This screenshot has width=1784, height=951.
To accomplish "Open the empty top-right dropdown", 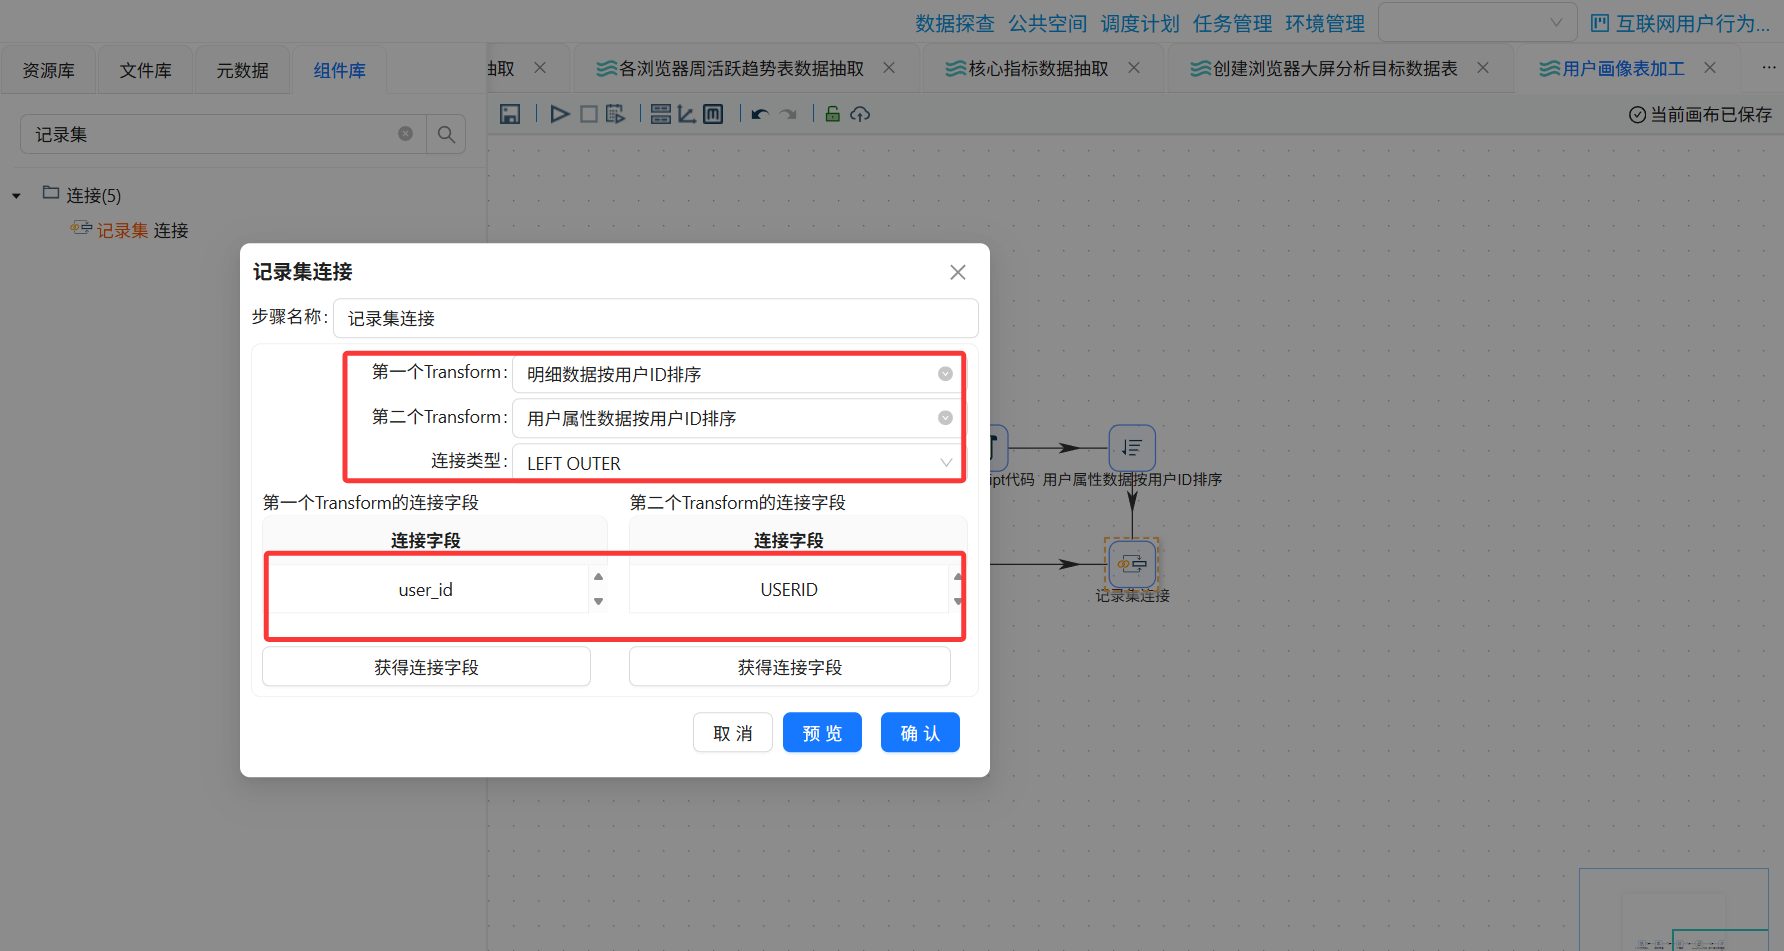I will click(x=1478, y=22).
